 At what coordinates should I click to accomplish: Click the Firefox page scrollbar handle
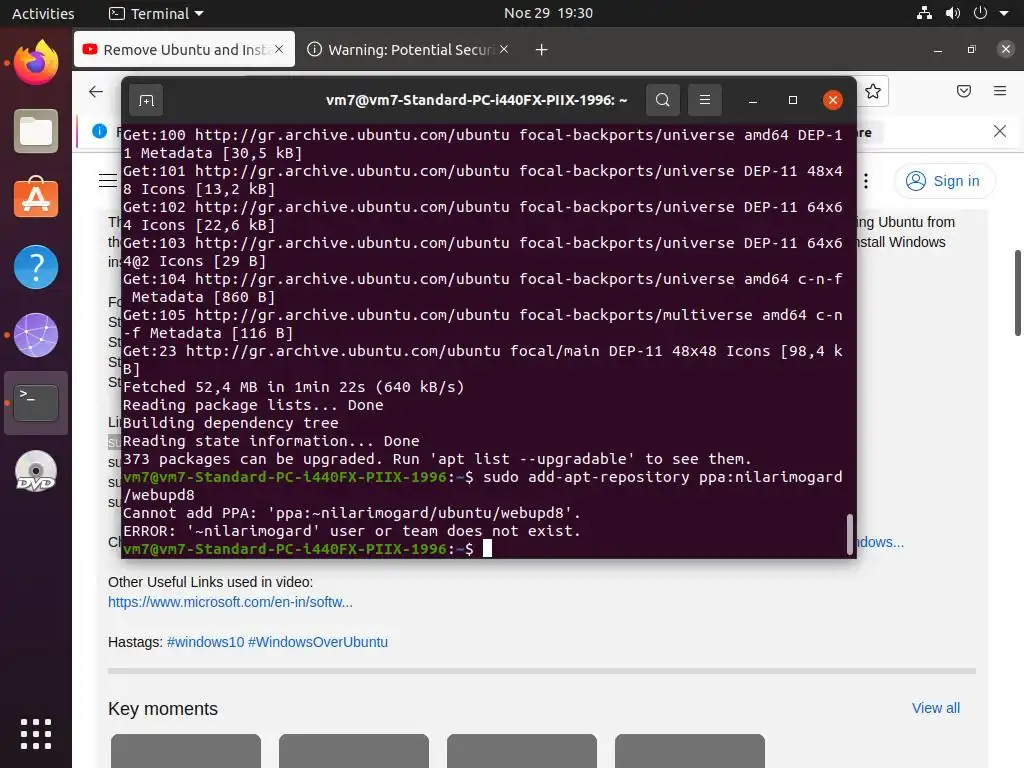coord(1017,292)
